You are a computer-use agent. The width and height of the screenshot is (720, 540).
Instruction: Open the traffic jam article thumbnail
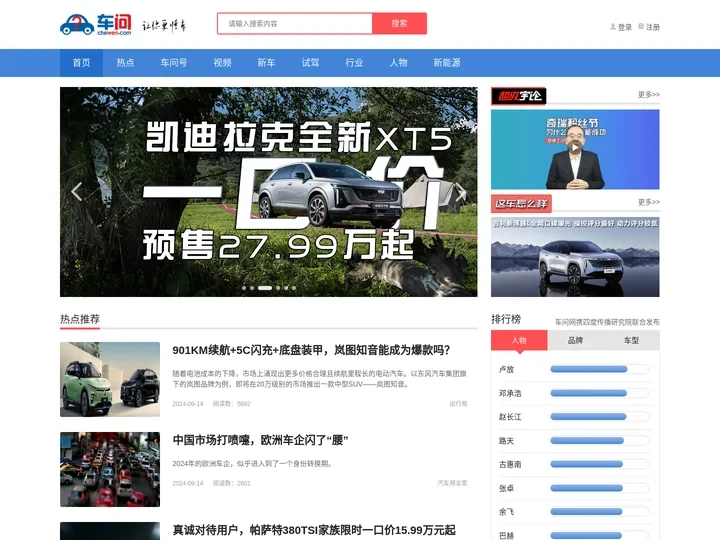pyautogui.click(x=110, y=469)
